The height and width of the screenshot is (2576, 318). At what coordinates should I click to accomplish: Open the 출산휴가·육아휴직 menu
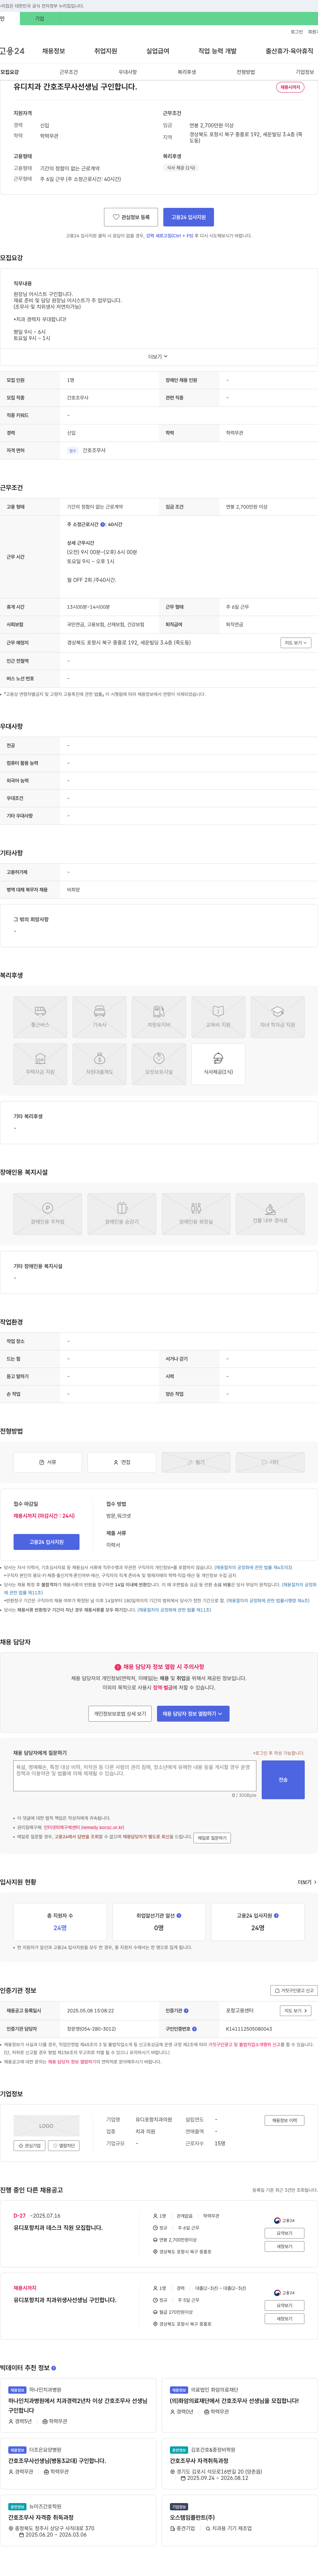tap(289, 51)
